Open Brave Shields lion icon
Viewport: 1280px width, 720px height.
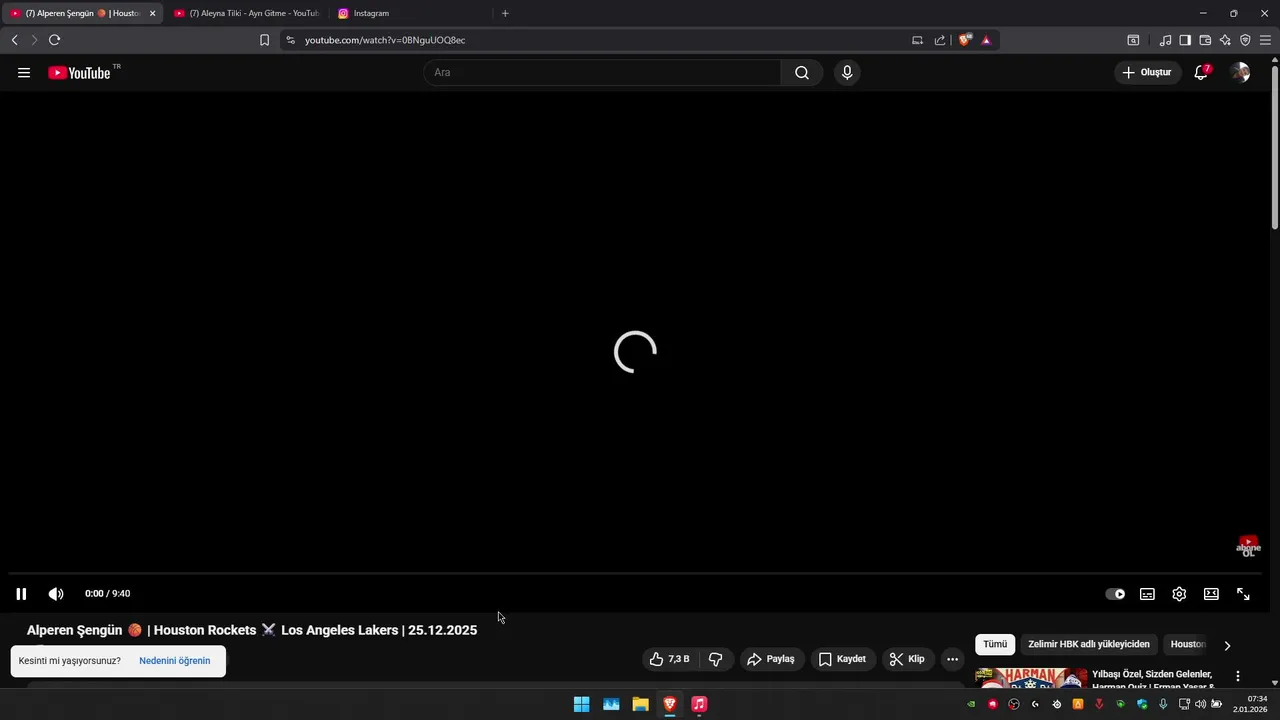pyautogui.click(x=964, y=40)
